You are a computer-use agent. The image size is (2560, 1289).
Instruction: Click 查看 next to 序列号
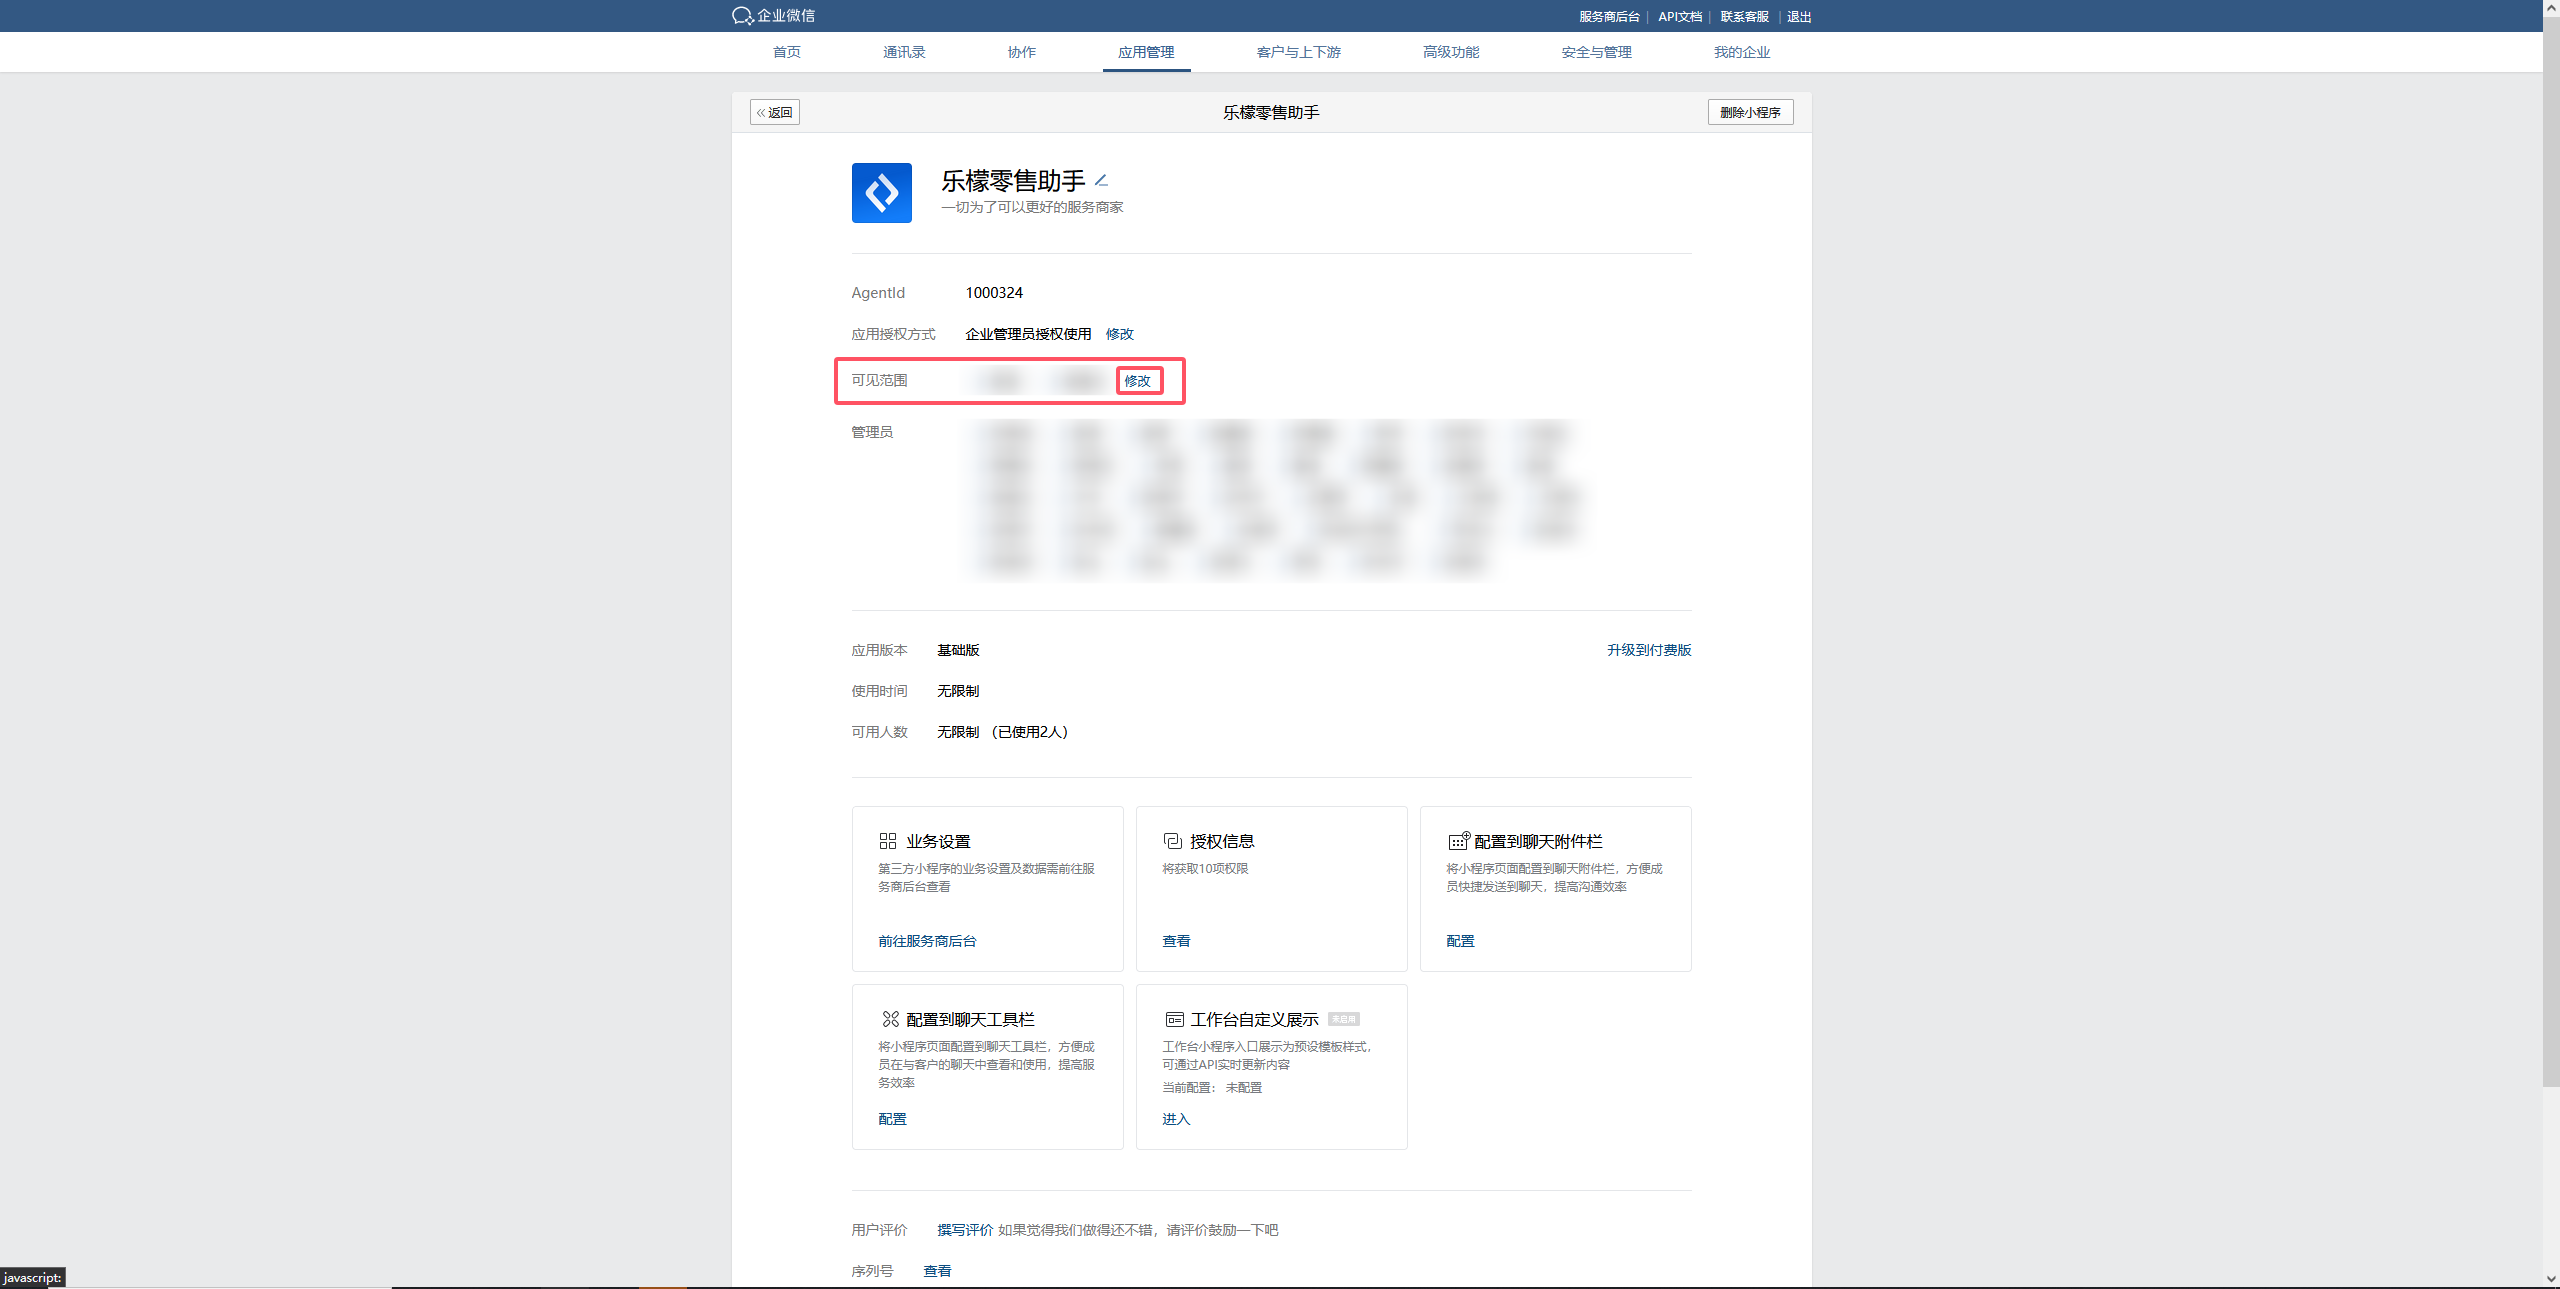937,1271
